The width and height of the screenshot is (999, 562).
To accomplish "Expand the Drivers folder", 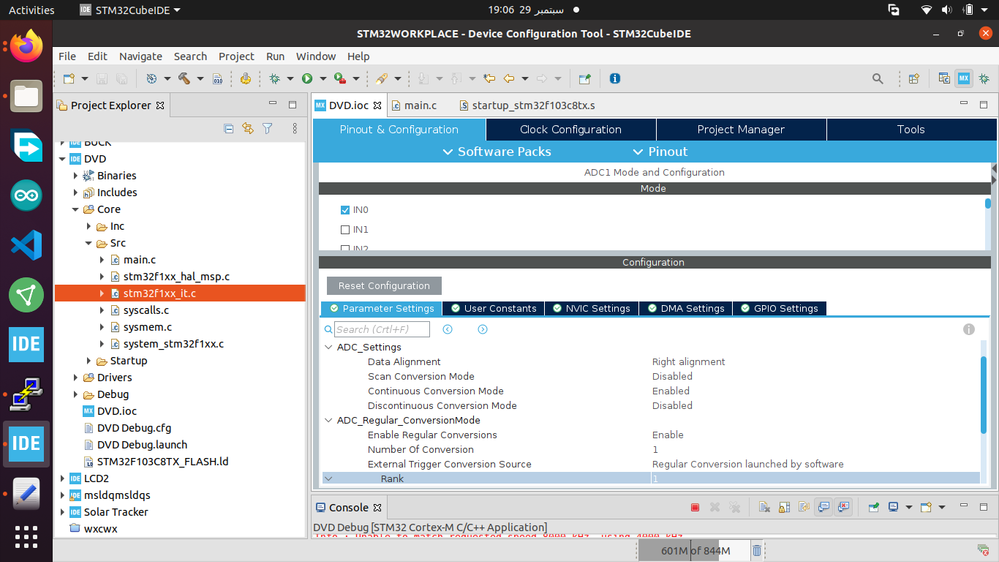I will [75, 377].
